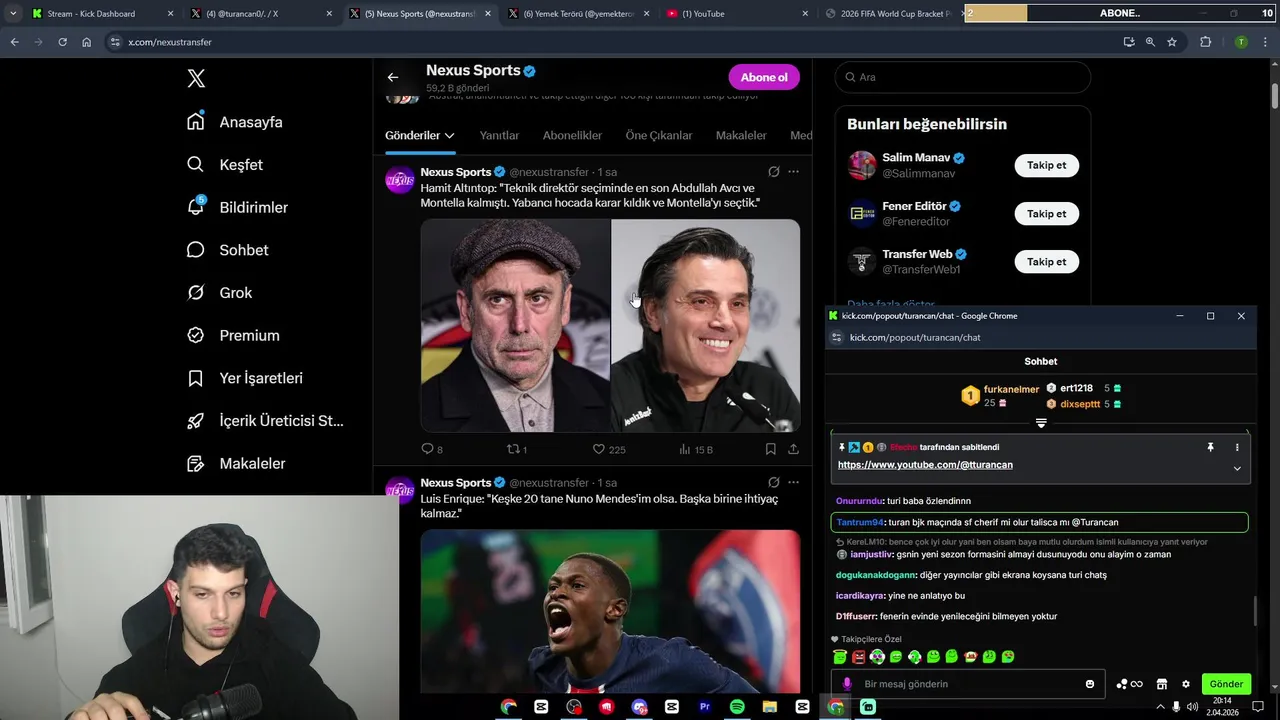
Task: Show hidden system tray icons
Action: (x=1160, y=707)
